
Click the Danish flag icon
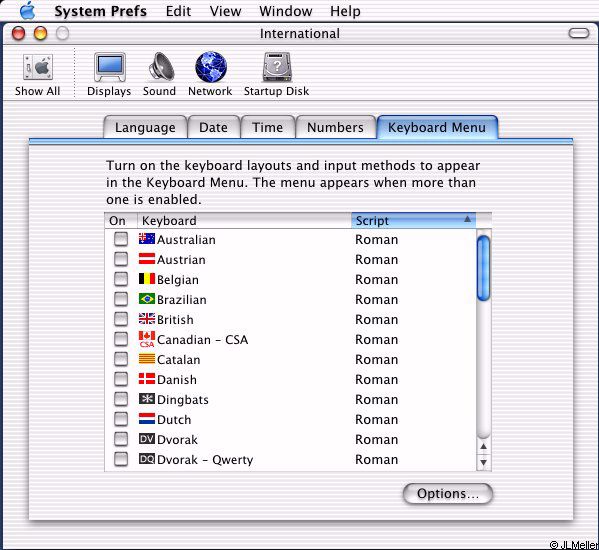147,379
